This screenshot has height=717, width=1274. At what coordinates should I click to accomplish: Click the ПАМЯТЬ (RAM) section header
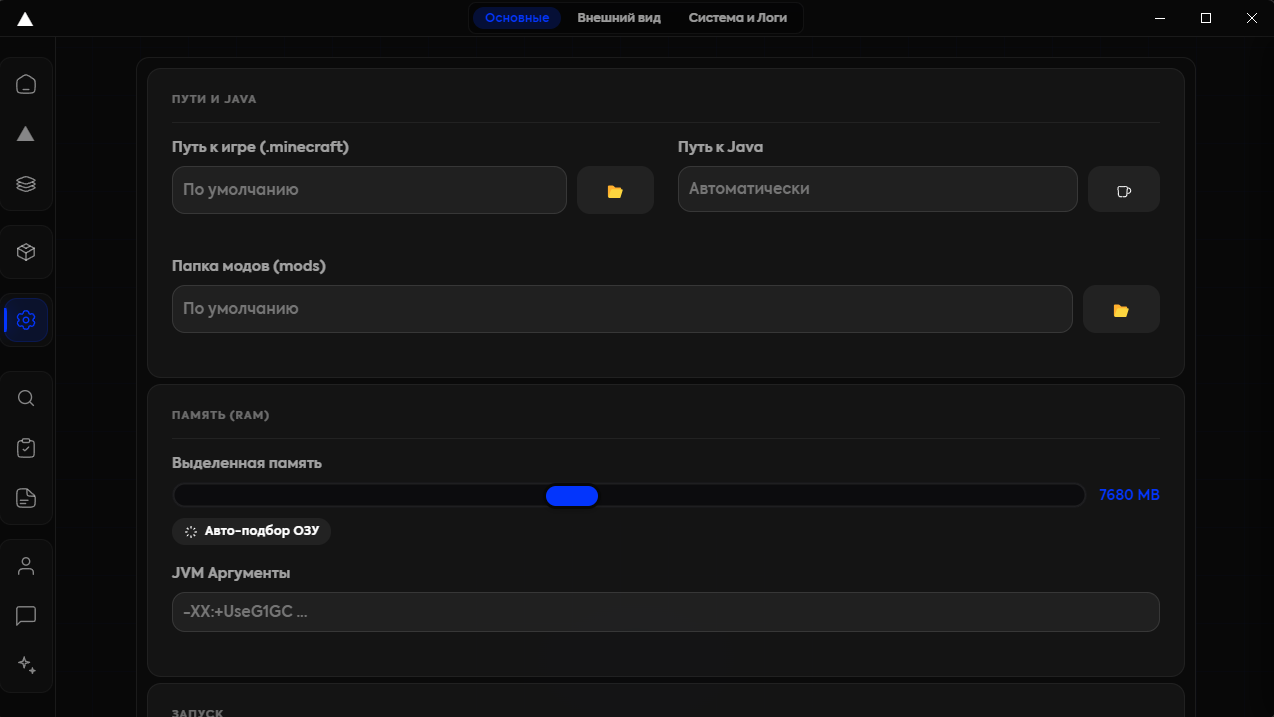[x=221, y=415]
